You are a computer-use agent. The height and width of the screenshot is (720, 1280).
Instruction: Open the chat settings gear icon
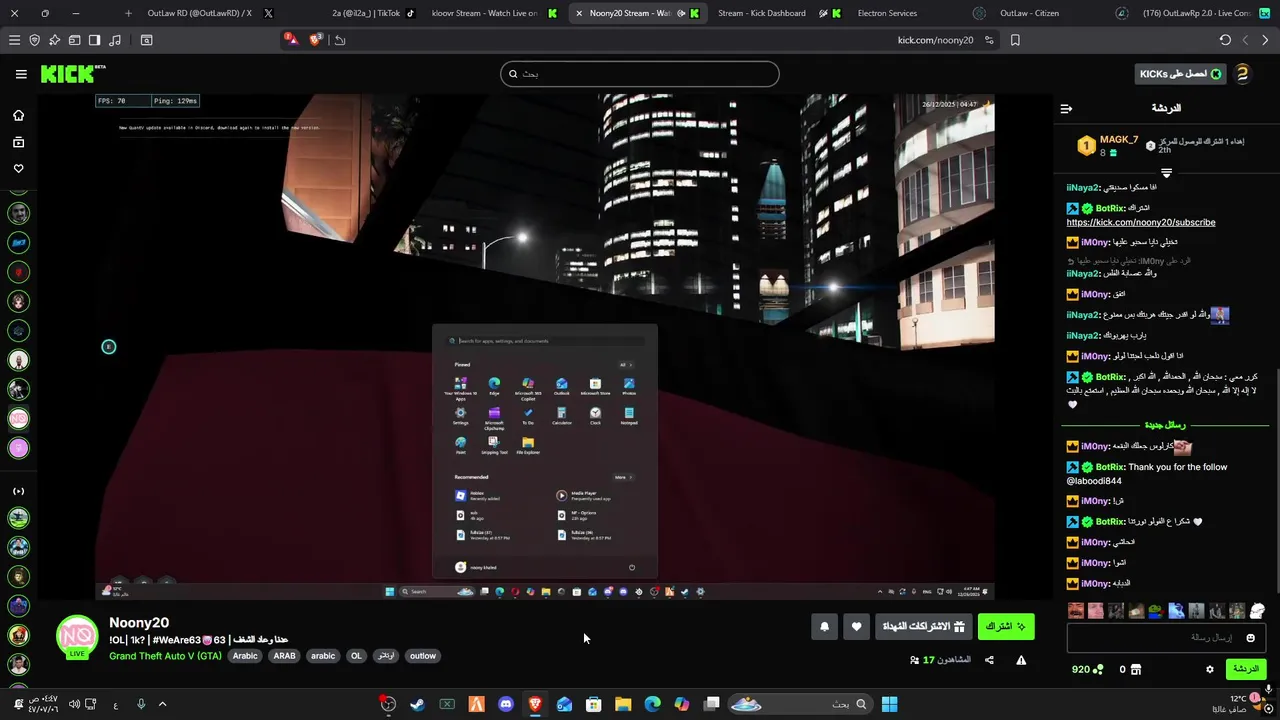(x=1209, y=669)
